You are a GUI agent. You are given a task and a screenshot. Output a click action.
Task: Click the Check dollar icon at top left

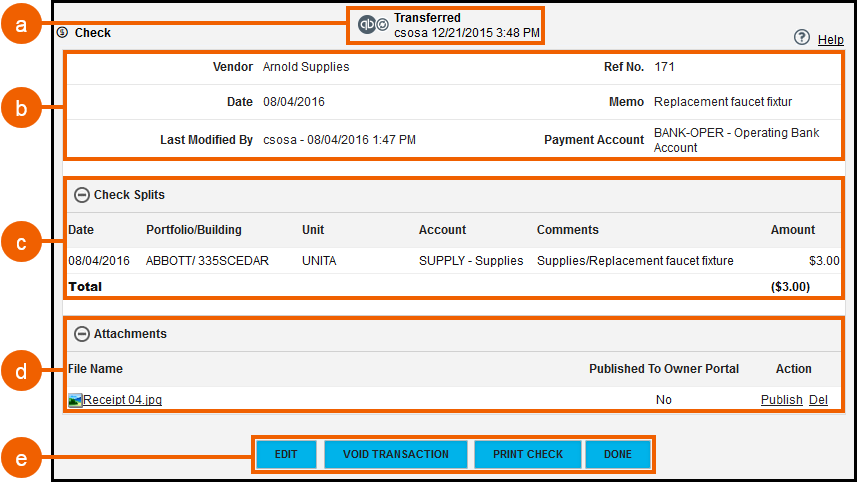[62, 33]
